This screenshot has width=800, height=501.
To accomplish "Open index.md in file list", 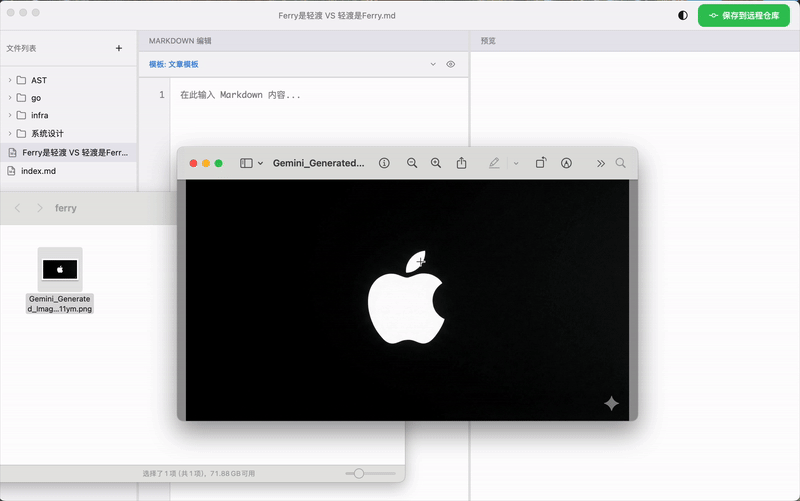I will pyautogui.click(x=68, y=171).
